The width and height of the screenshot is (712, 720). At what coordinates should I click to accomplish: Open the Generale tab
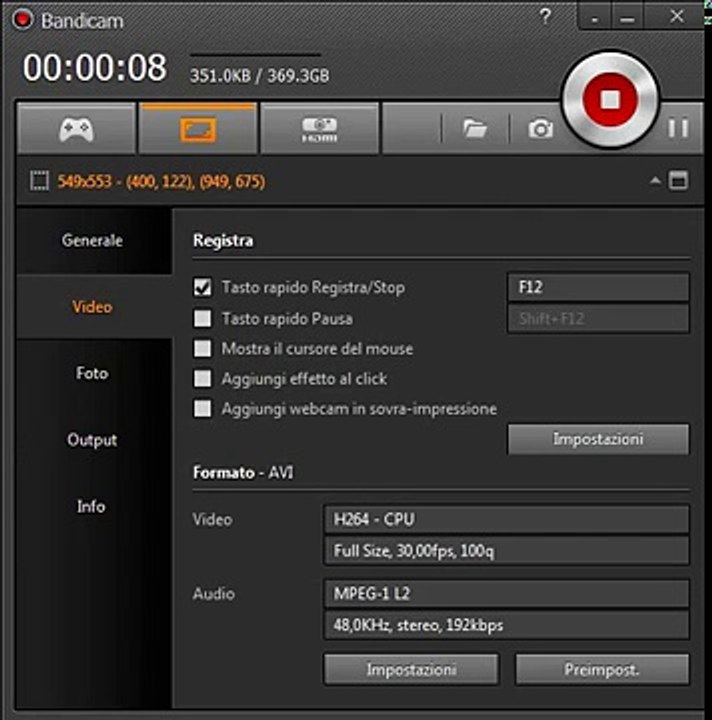(94, 240)
